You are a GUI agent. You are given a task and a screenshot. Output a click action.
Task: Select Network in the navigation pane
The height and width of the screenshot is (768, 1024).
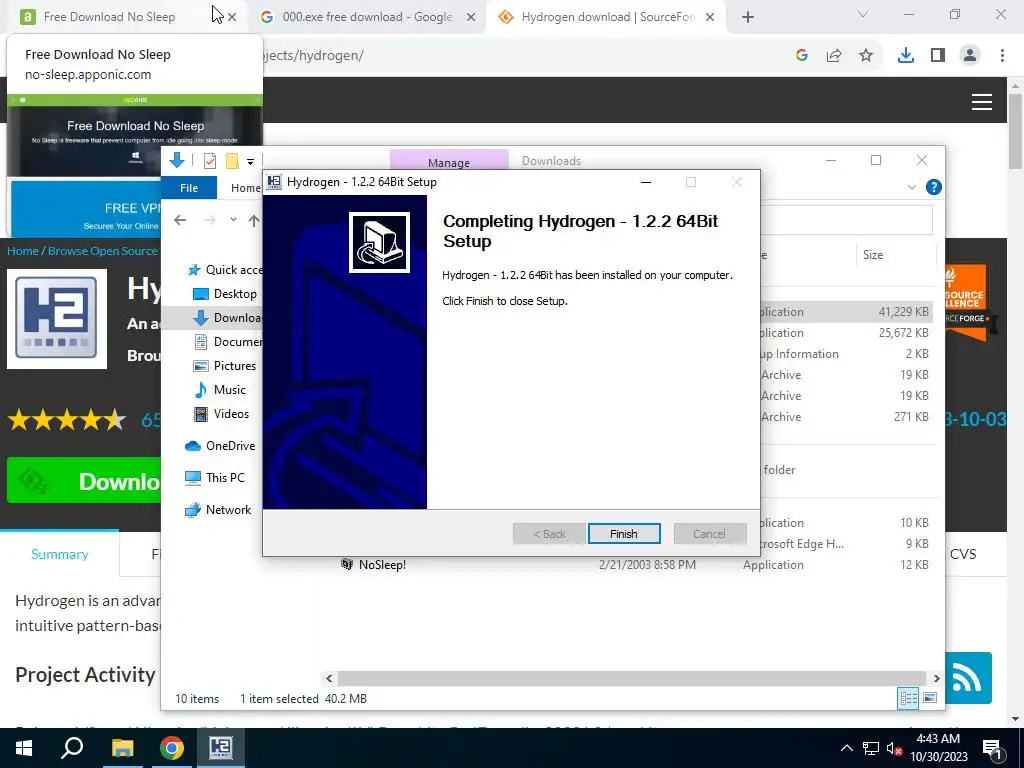pyautogui.click(x=218, y=510)
